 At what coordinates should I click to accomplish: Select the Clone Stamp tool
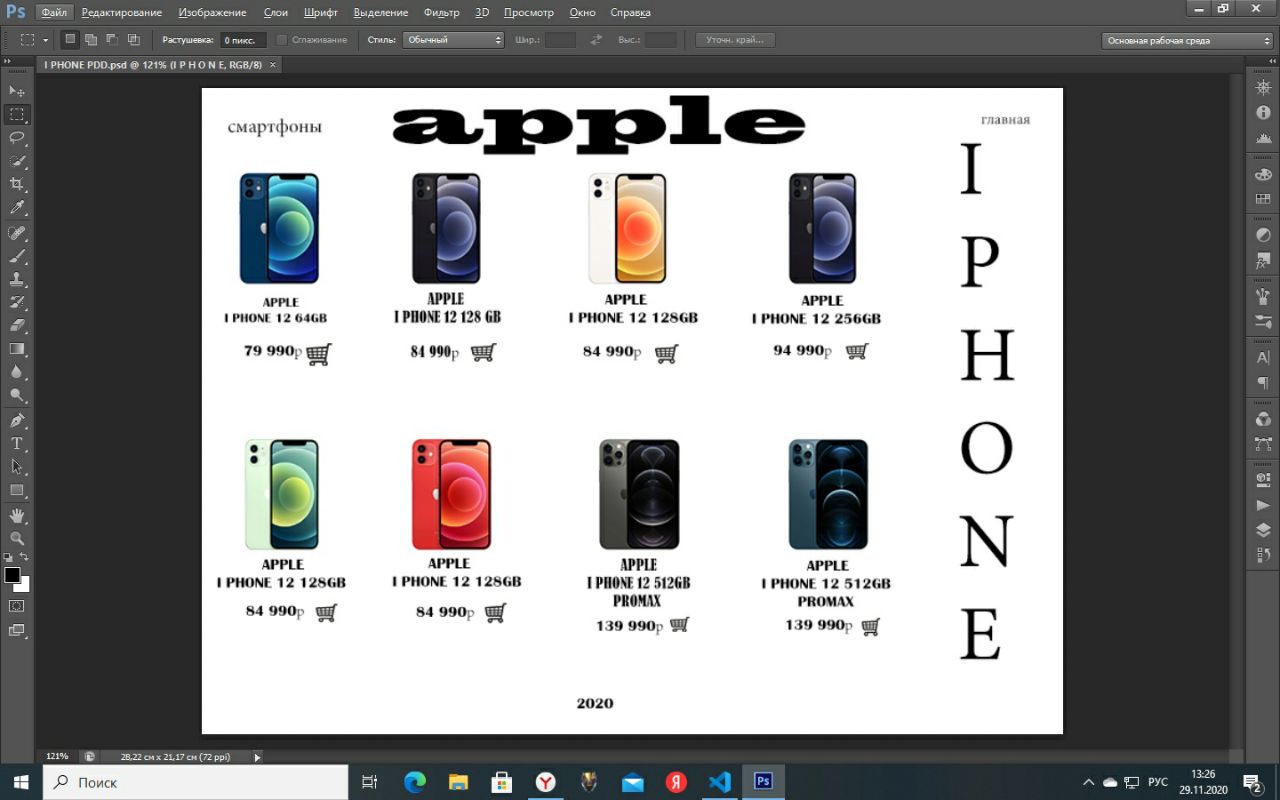pyautogui.click(x=17, y=280)
